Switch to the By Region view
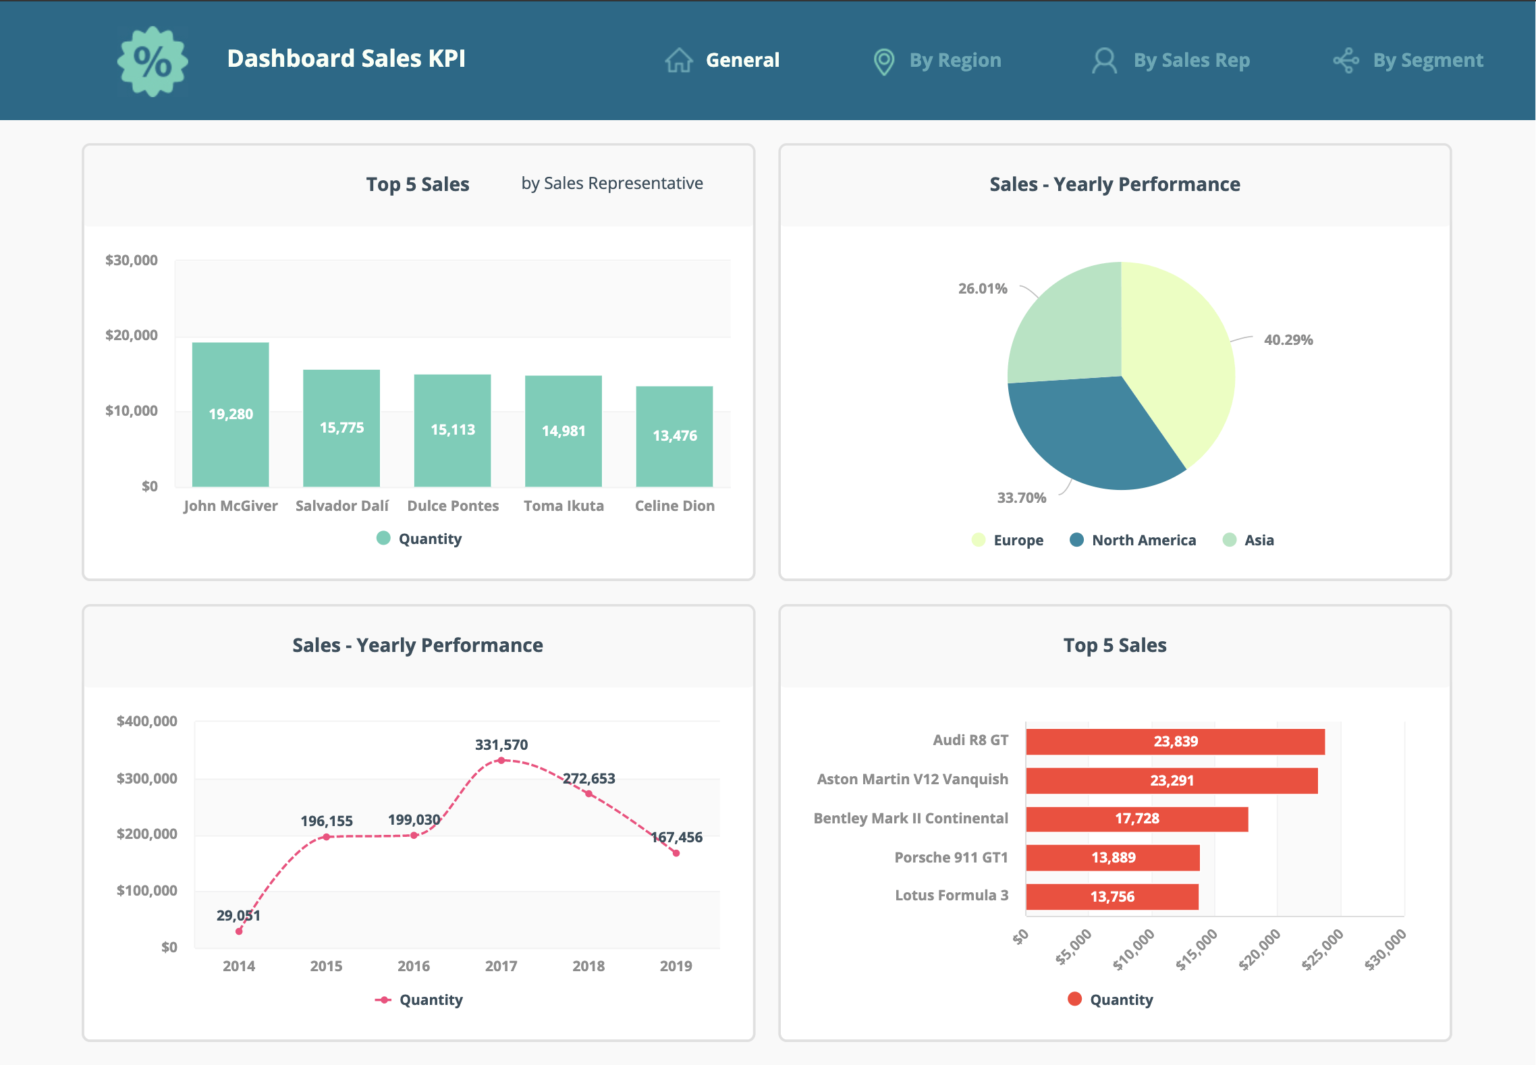The image size is (1536, 1065). pos(954,60)
